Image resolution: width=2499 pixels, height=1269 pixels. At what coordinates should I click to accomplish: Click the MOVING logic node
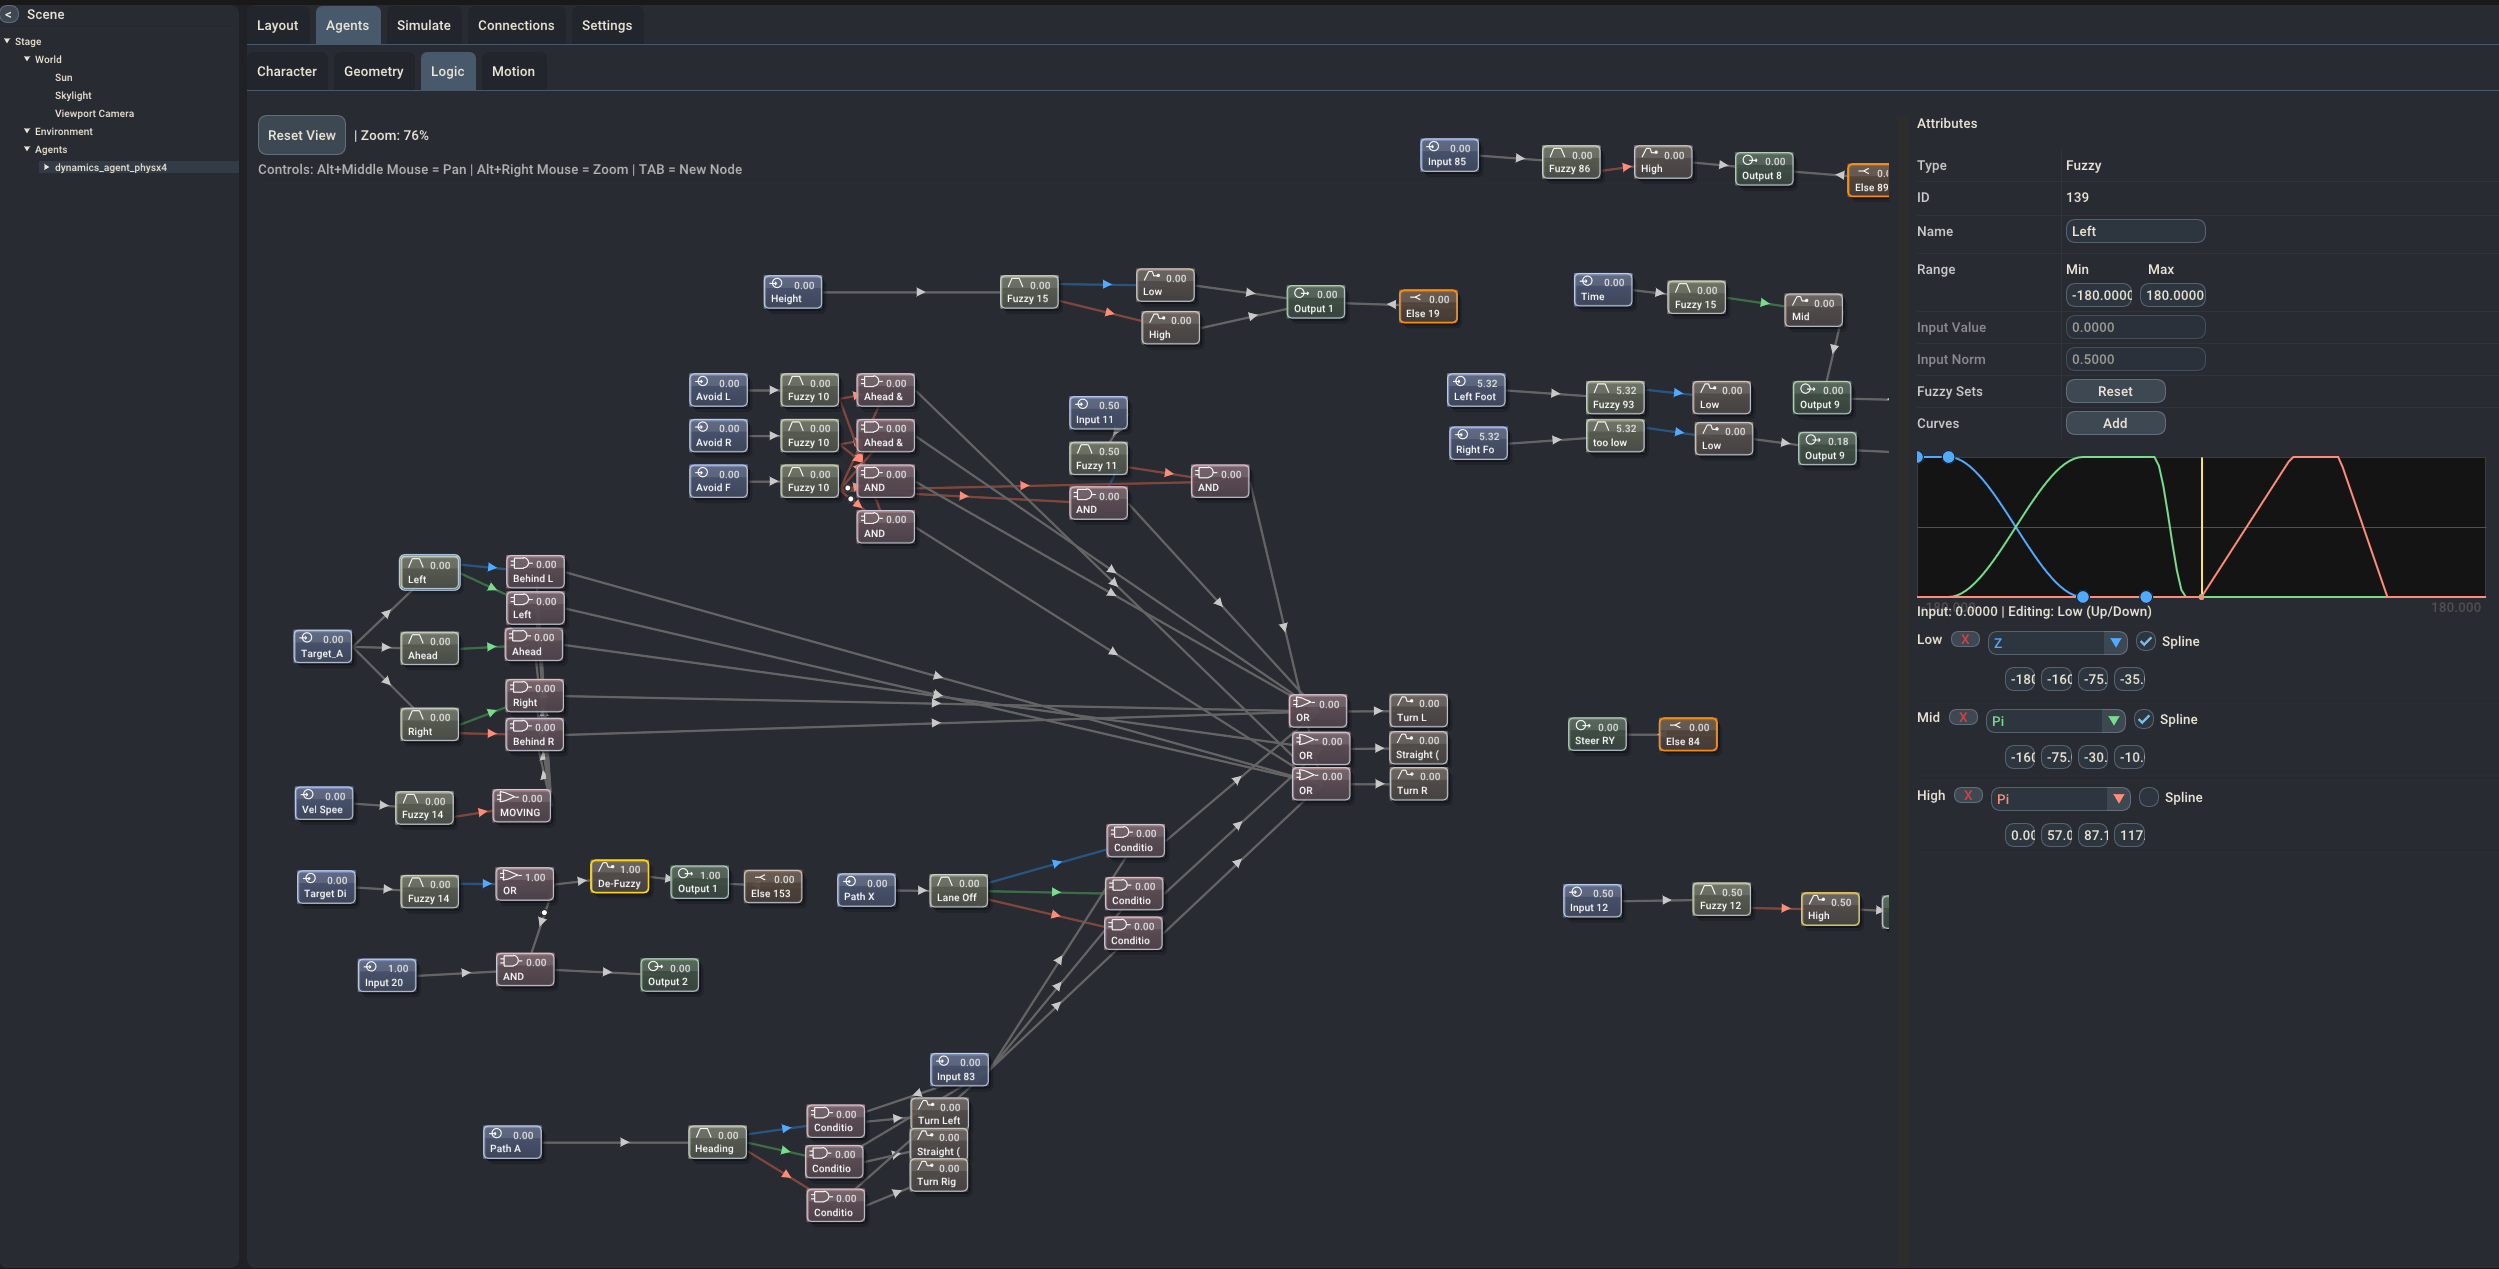click(x=521, y=805)
